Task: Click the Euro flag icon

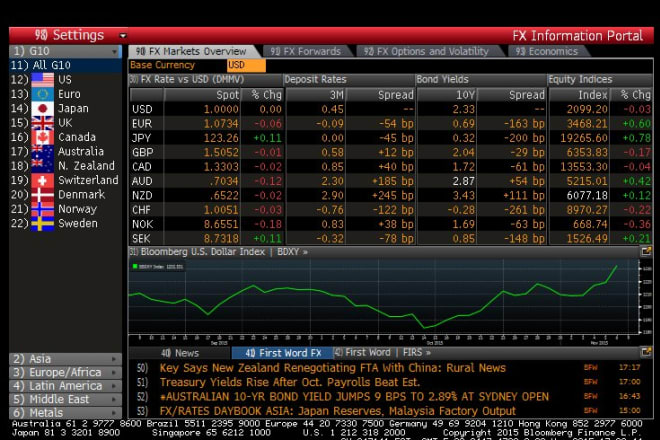Action: (x=43, y=94)
